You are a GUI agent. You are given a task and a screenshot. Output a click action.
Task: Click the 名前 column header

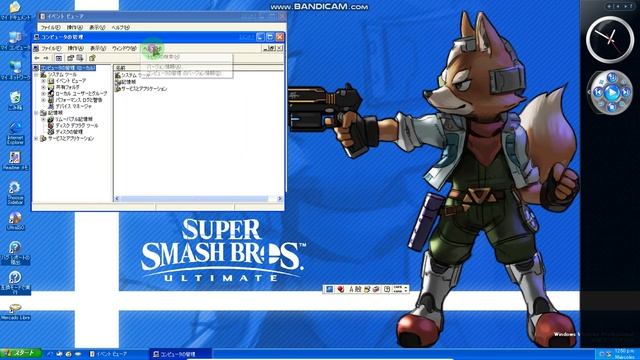(198, 68)
